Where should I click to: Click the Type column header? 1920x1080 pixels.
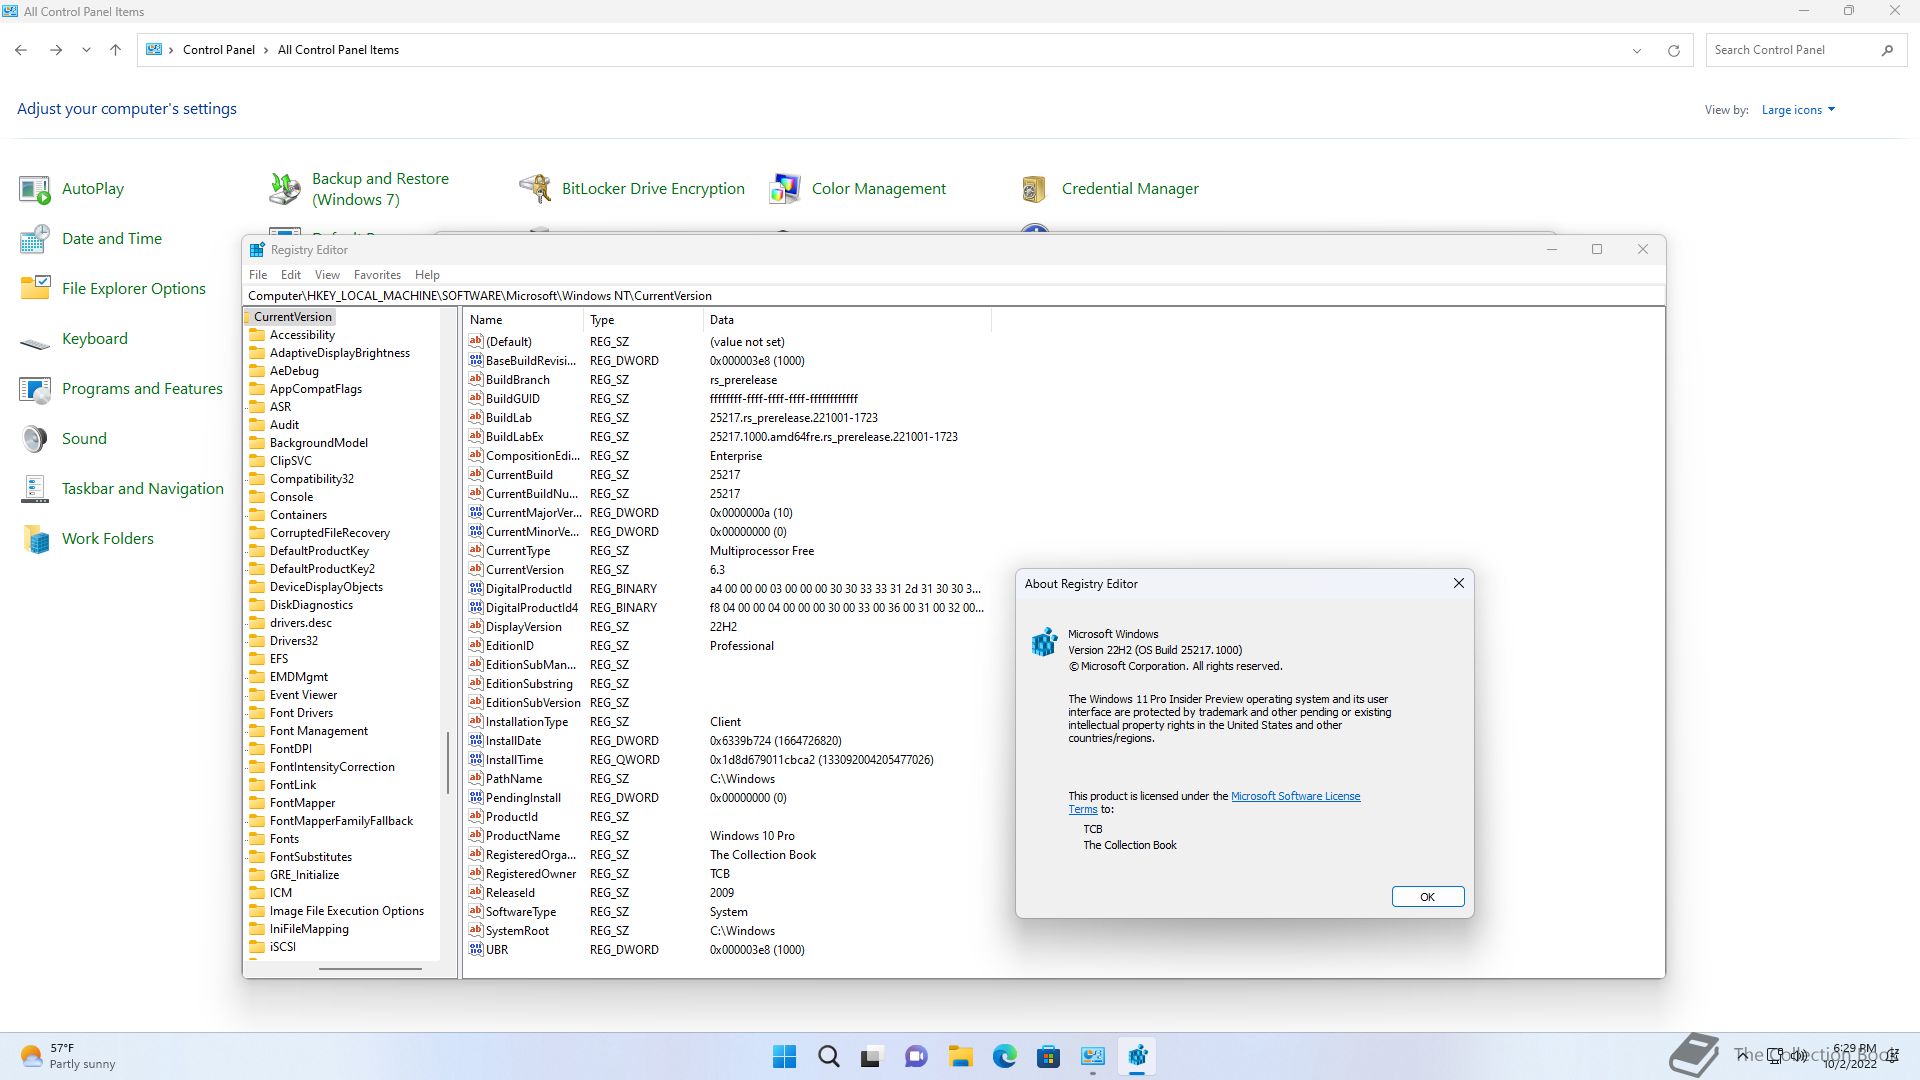click(x=643, y=320)
